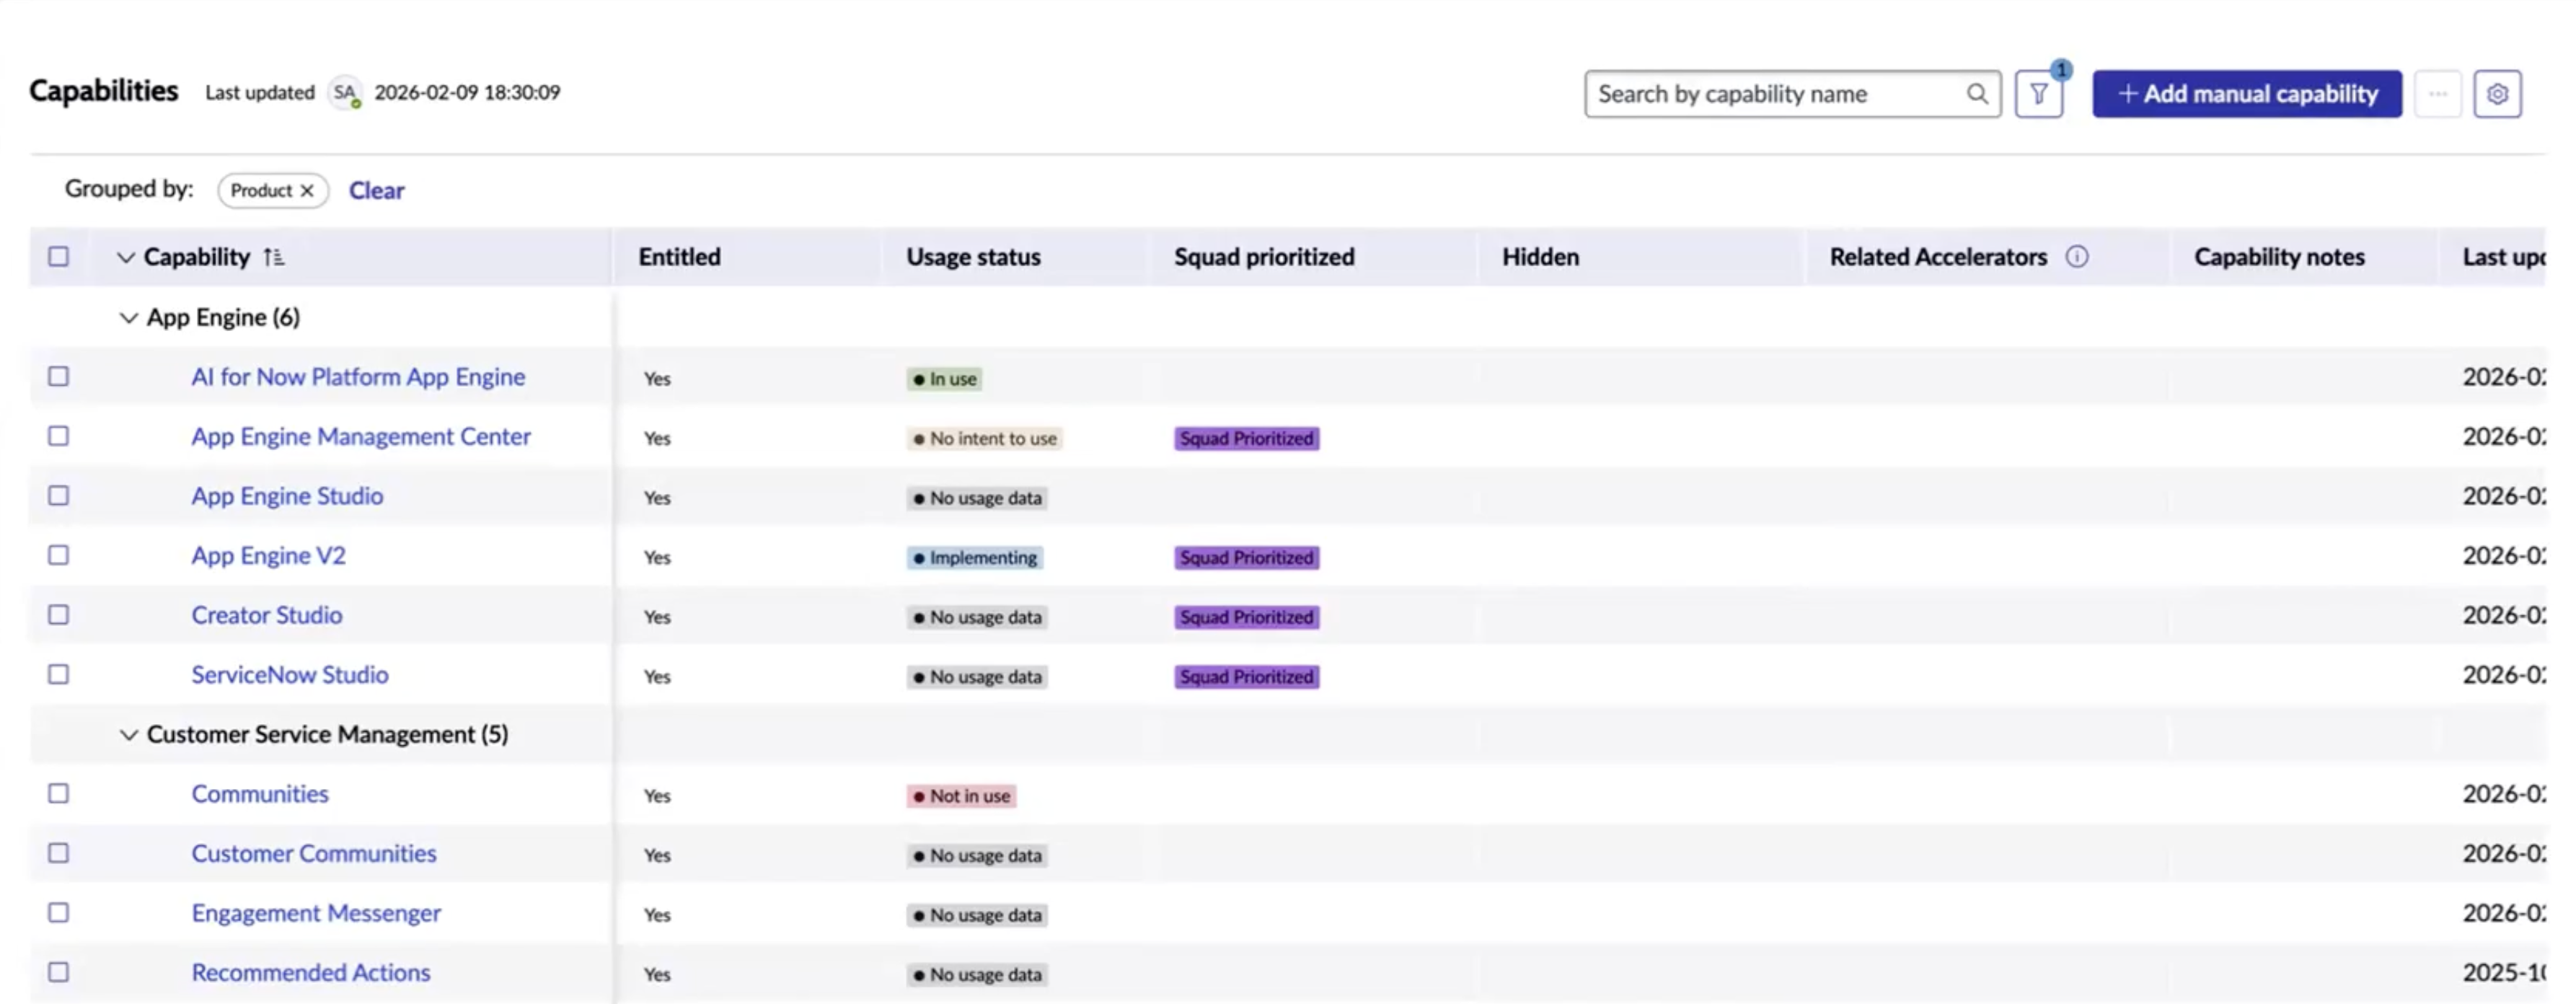Open the Communities capability link

pyautogui.click(x=260, y=794)
